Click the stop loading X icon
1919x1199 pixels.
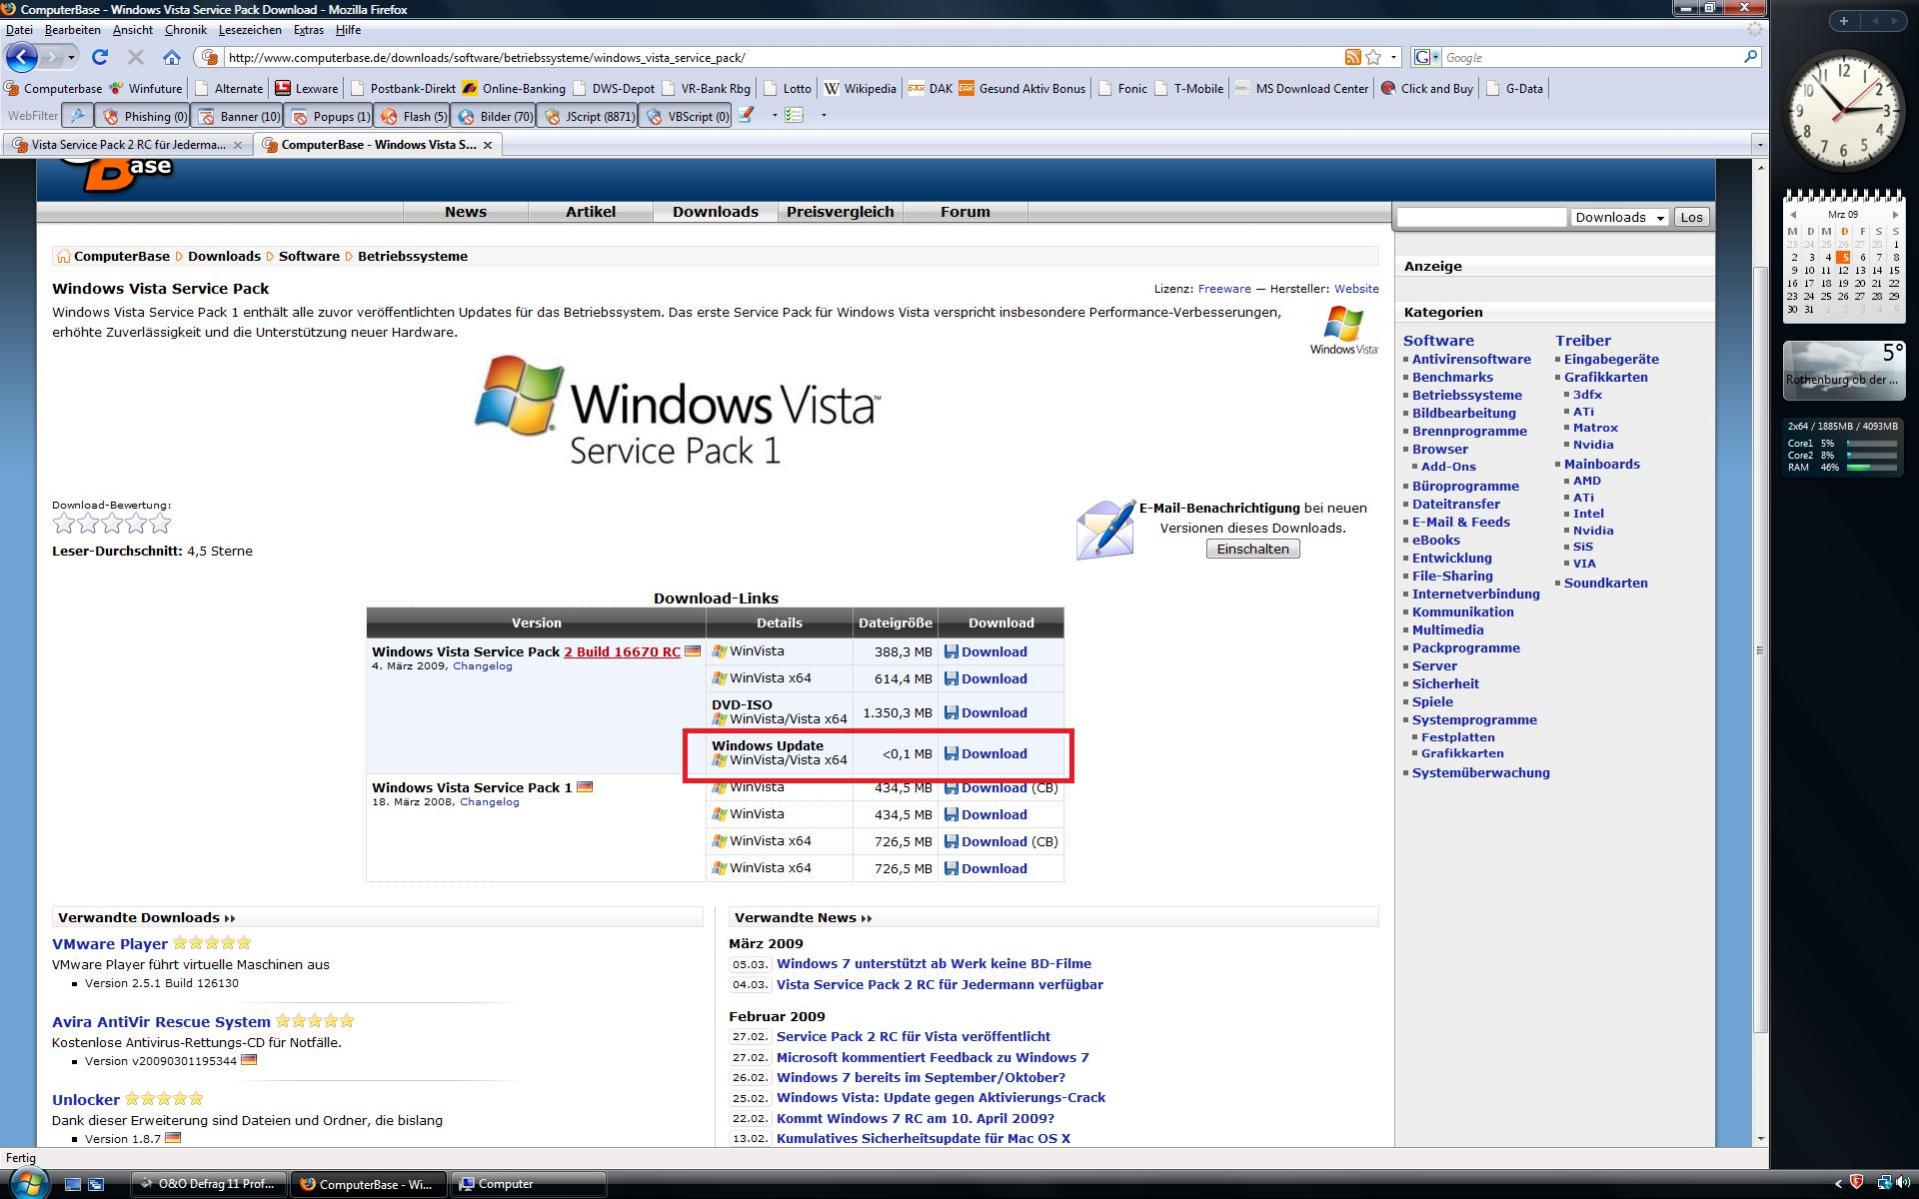point(136,57)
